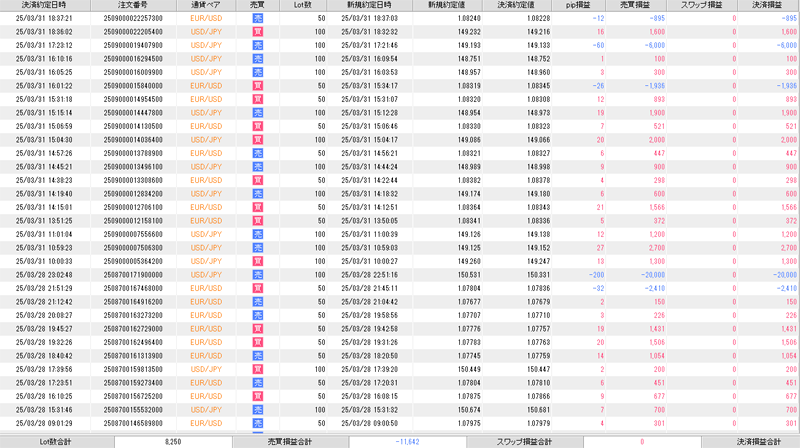800x448 pixels.
Task: Click the sell icon in the 14:19:40 row
Action: (x=258, y=194)
